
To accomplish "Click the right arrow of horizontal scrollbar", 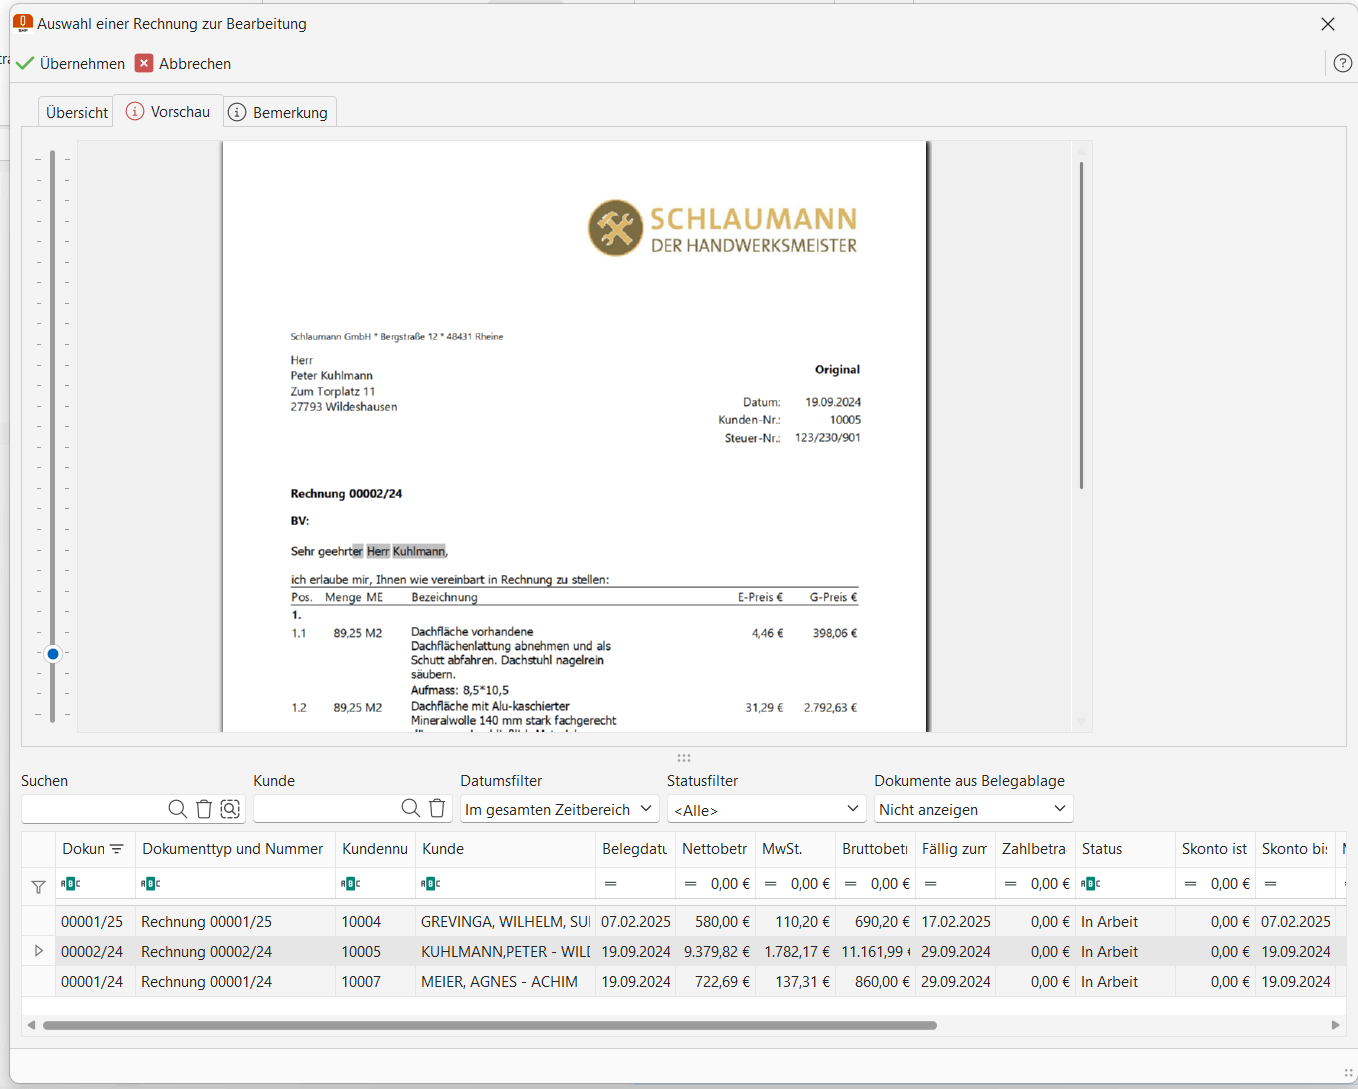I will point(1335,1025).
